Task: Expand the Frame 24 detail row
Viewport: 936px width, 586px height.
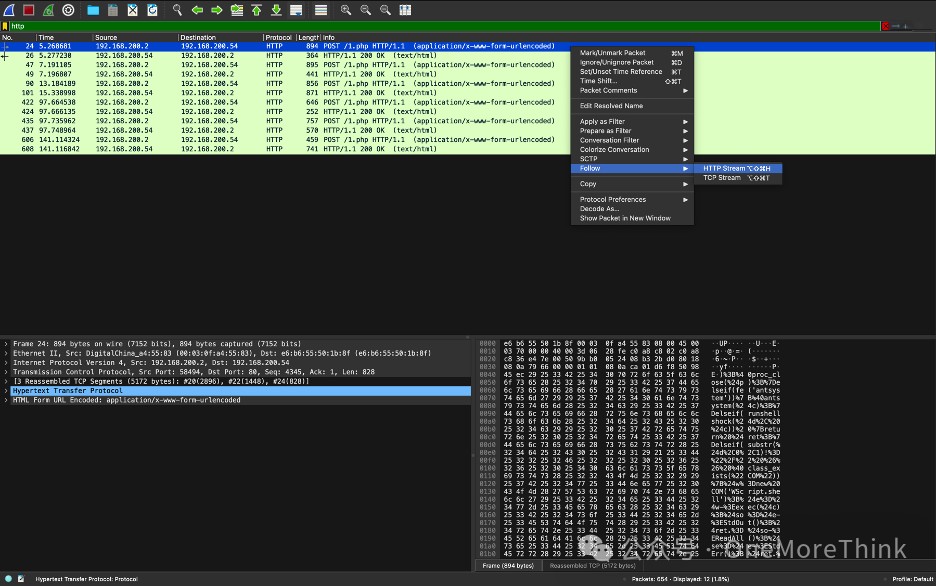Action: [6, 344]
